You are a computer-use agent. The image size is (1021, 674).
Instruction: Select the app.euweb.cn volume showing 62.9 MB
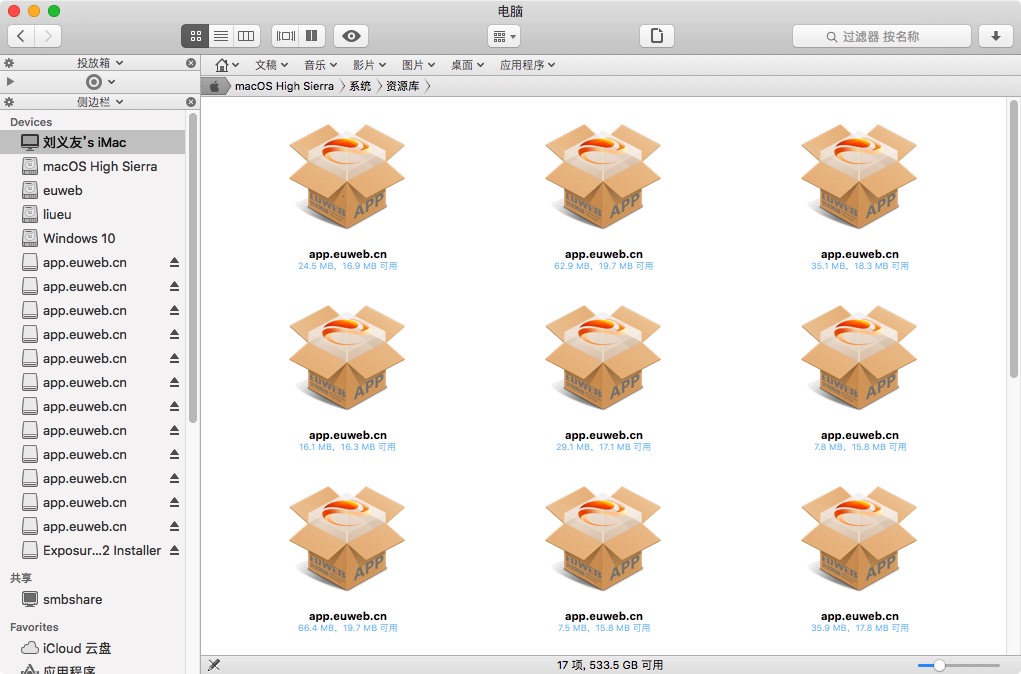(604, 197)
